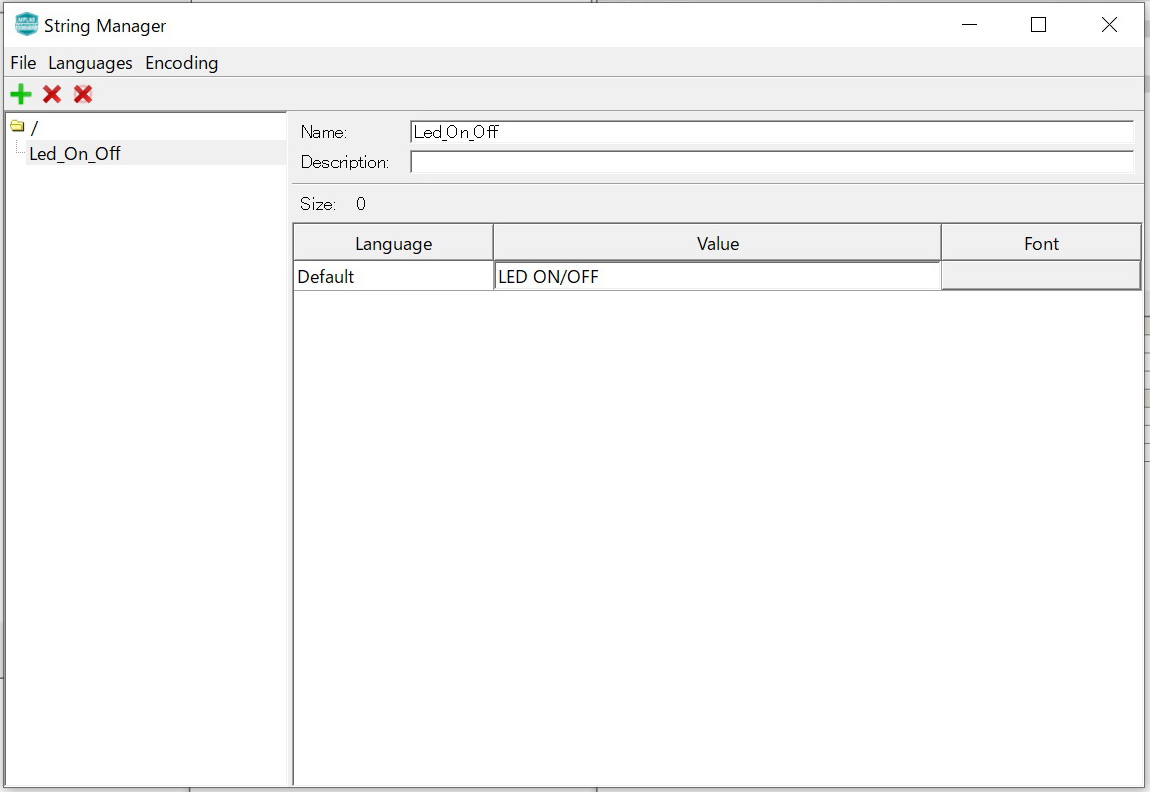
Task: Click the Default language cell
Action: [x=393, y=277]
